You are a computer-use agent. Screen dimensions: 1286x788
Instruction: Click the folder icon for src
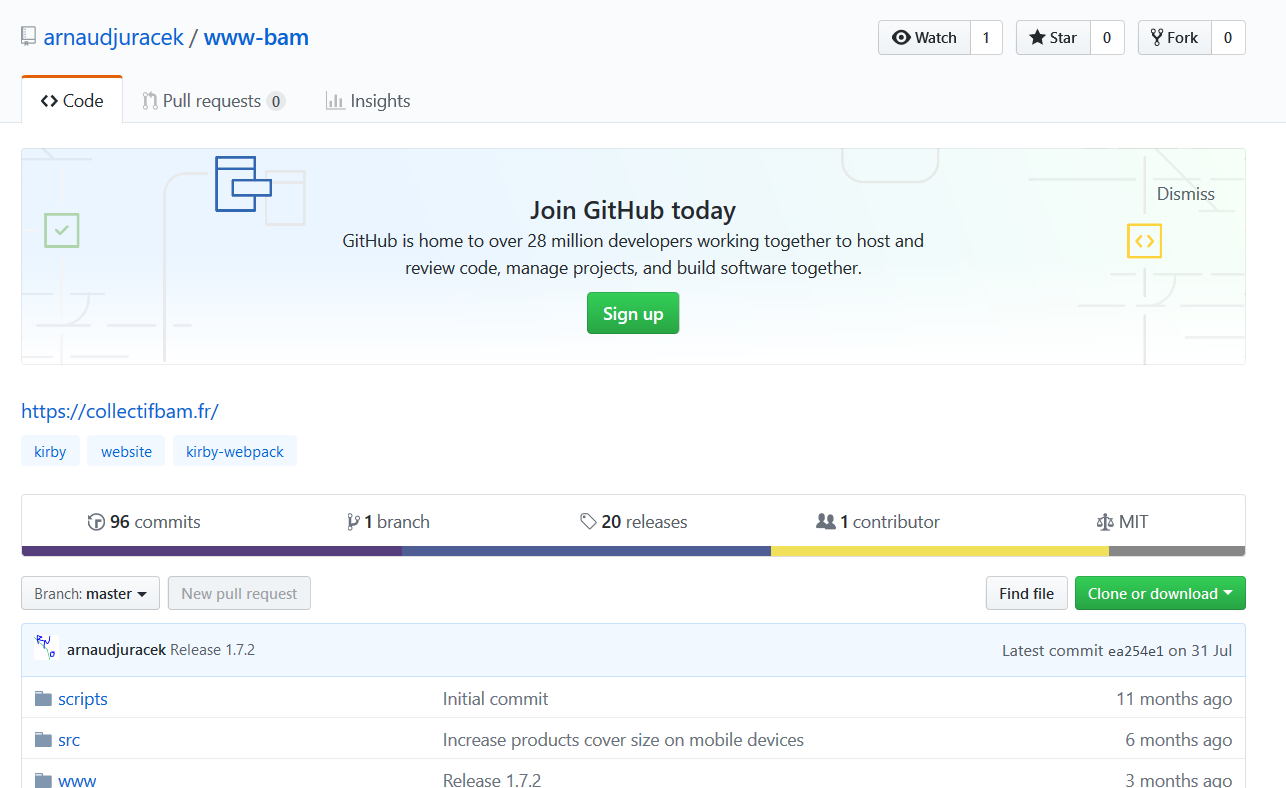tap(43, 740)
